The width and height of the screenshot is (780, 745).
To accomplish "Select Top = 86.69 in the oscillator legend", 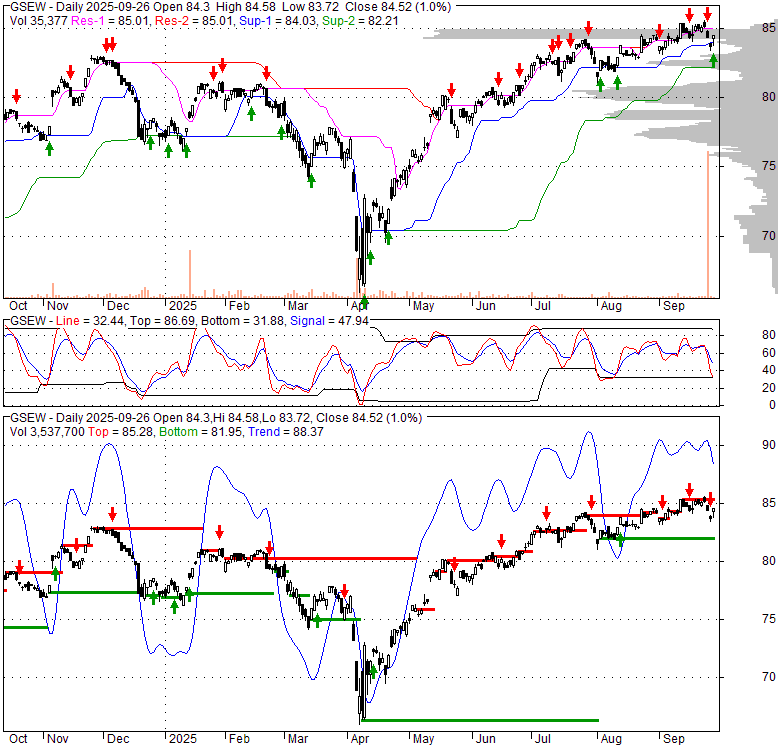I will 162,321.
